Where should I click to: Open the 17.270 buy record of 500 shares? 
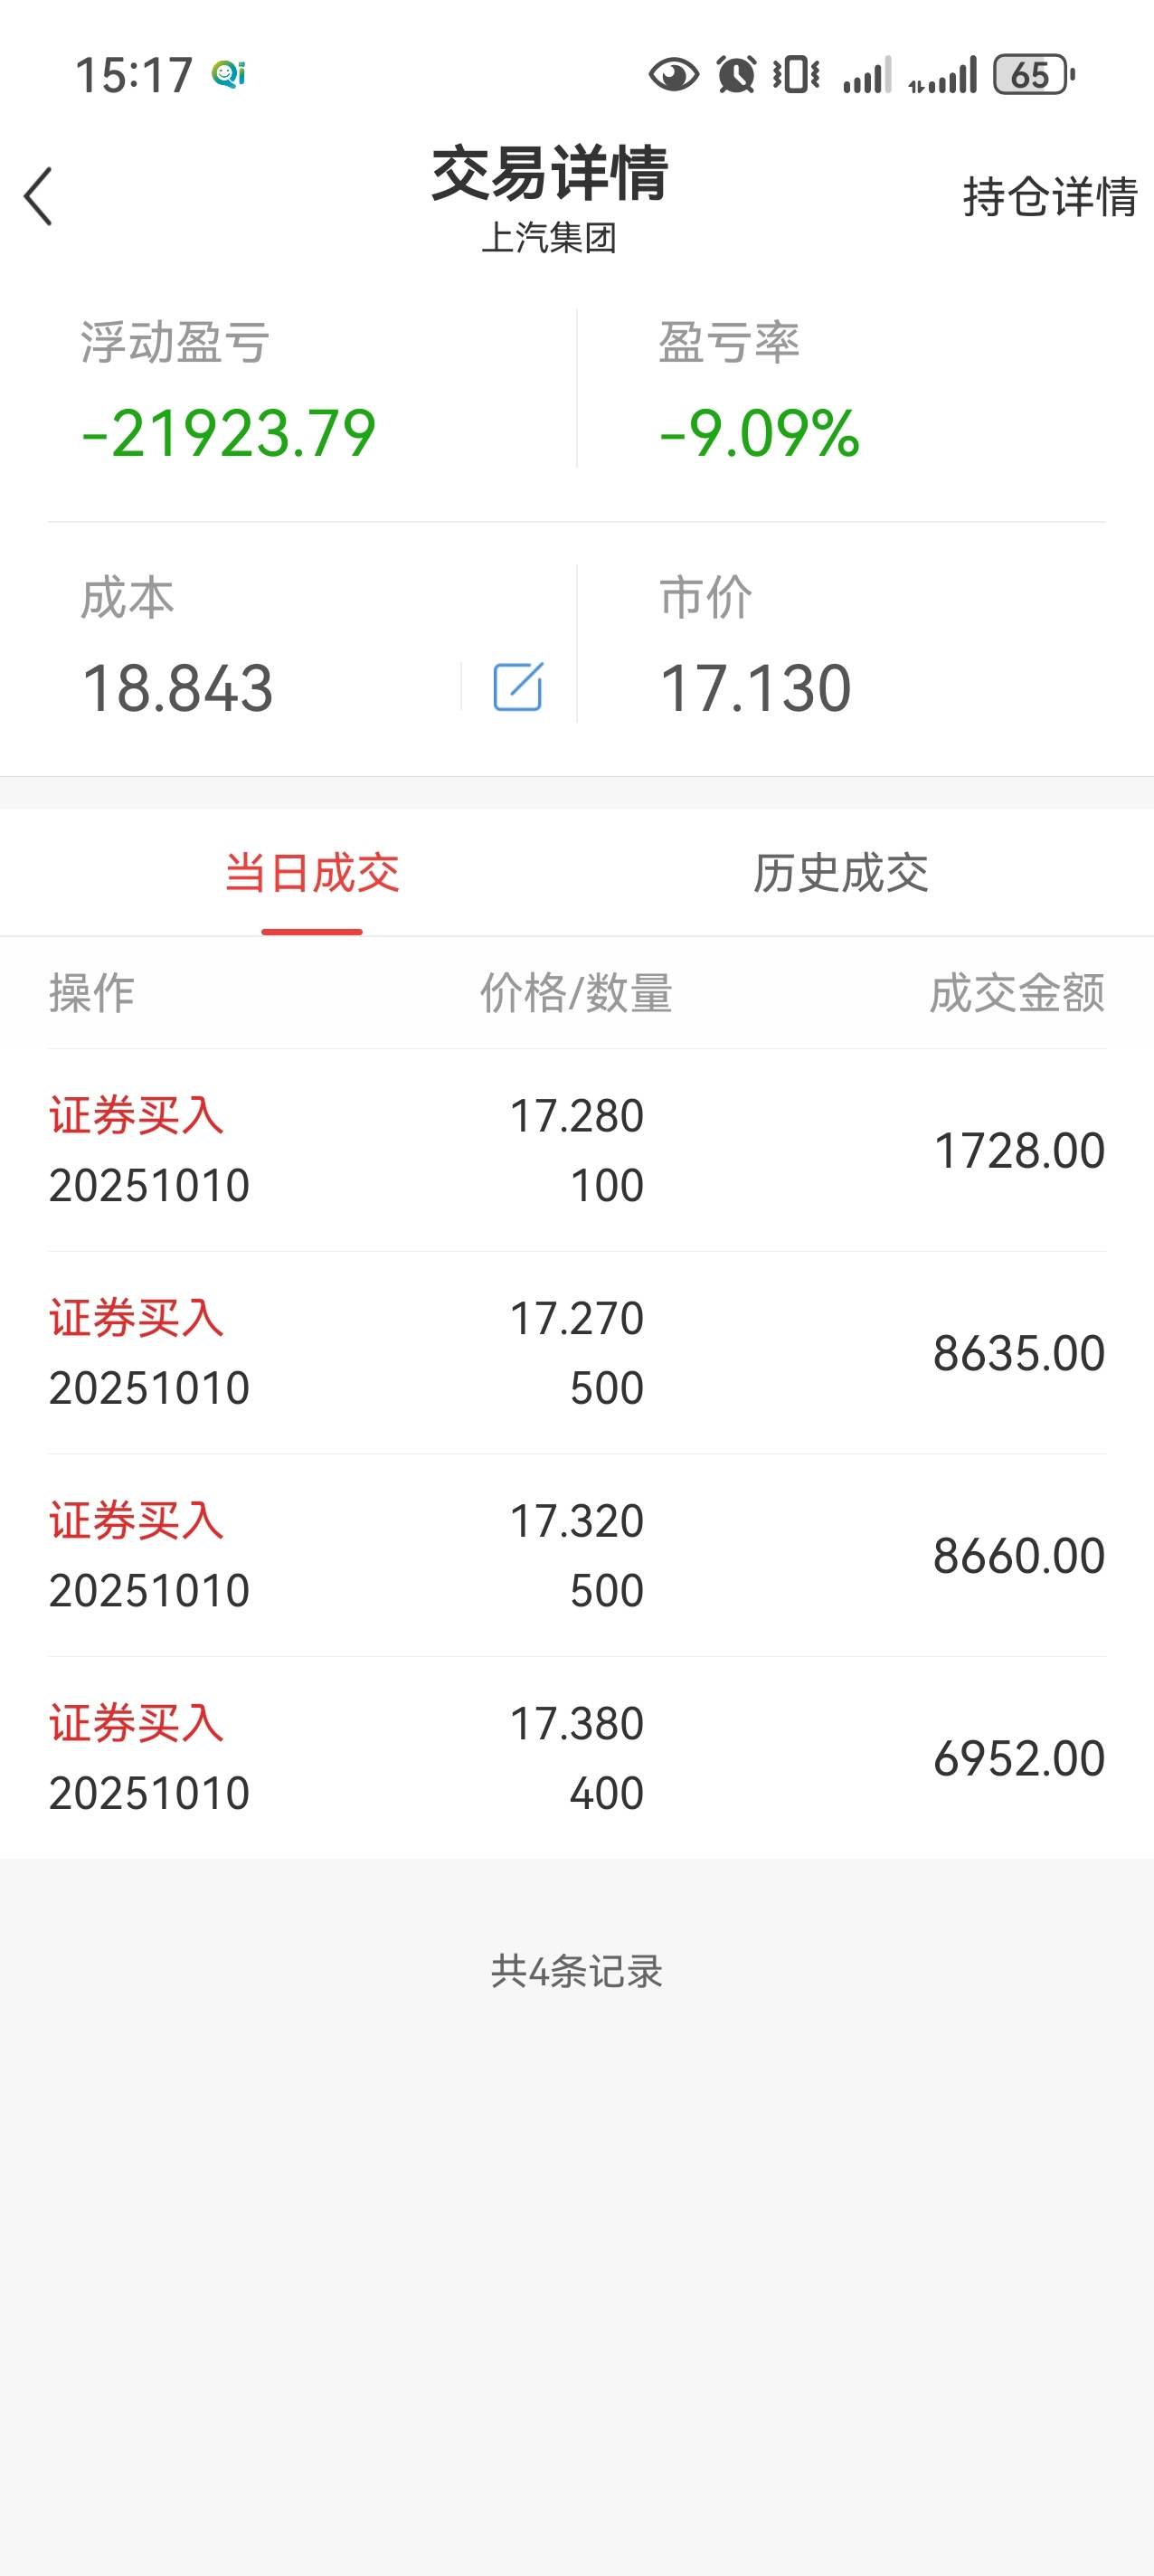point(577,1353)
